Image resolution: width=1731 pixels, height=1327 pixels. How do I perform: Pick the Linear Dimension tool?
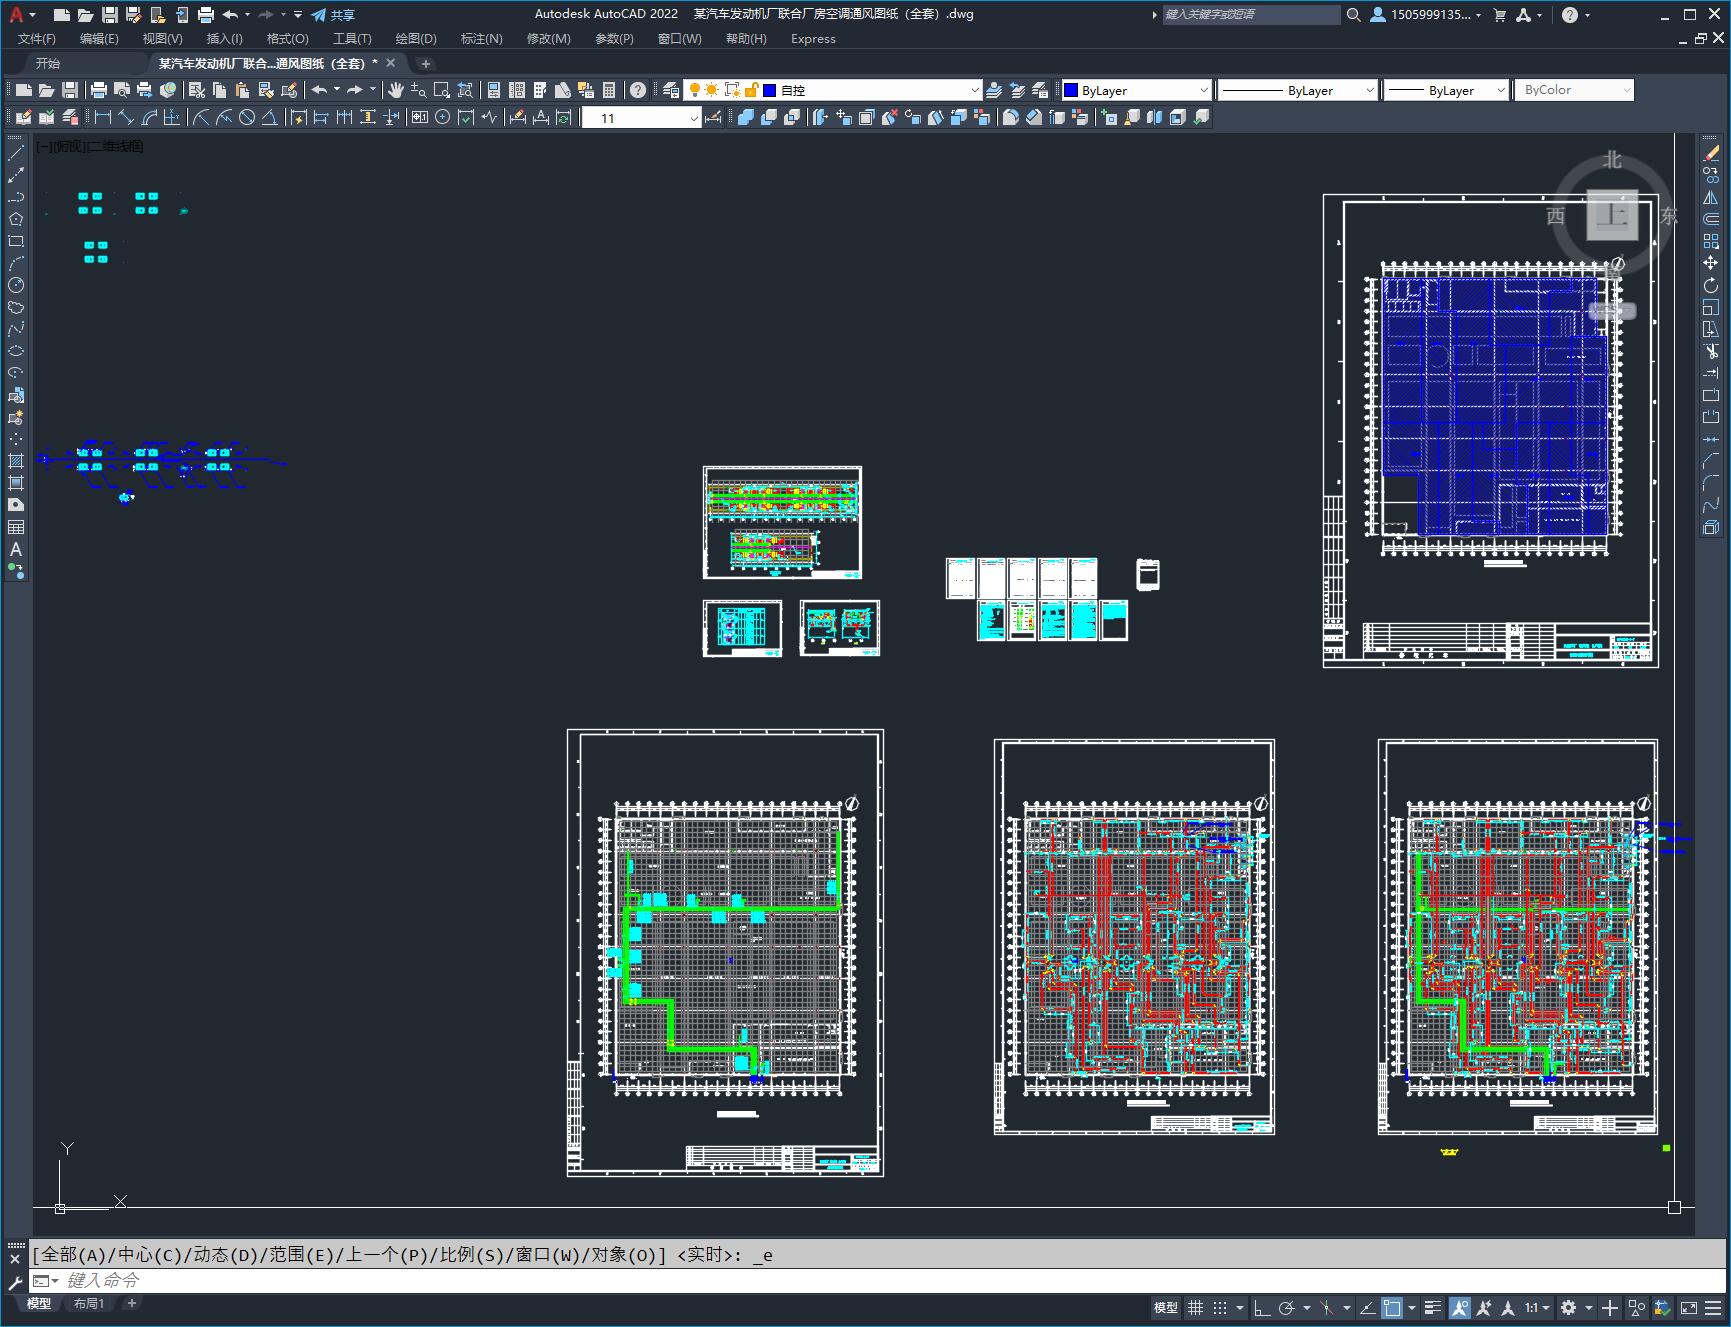pos(103,118)
